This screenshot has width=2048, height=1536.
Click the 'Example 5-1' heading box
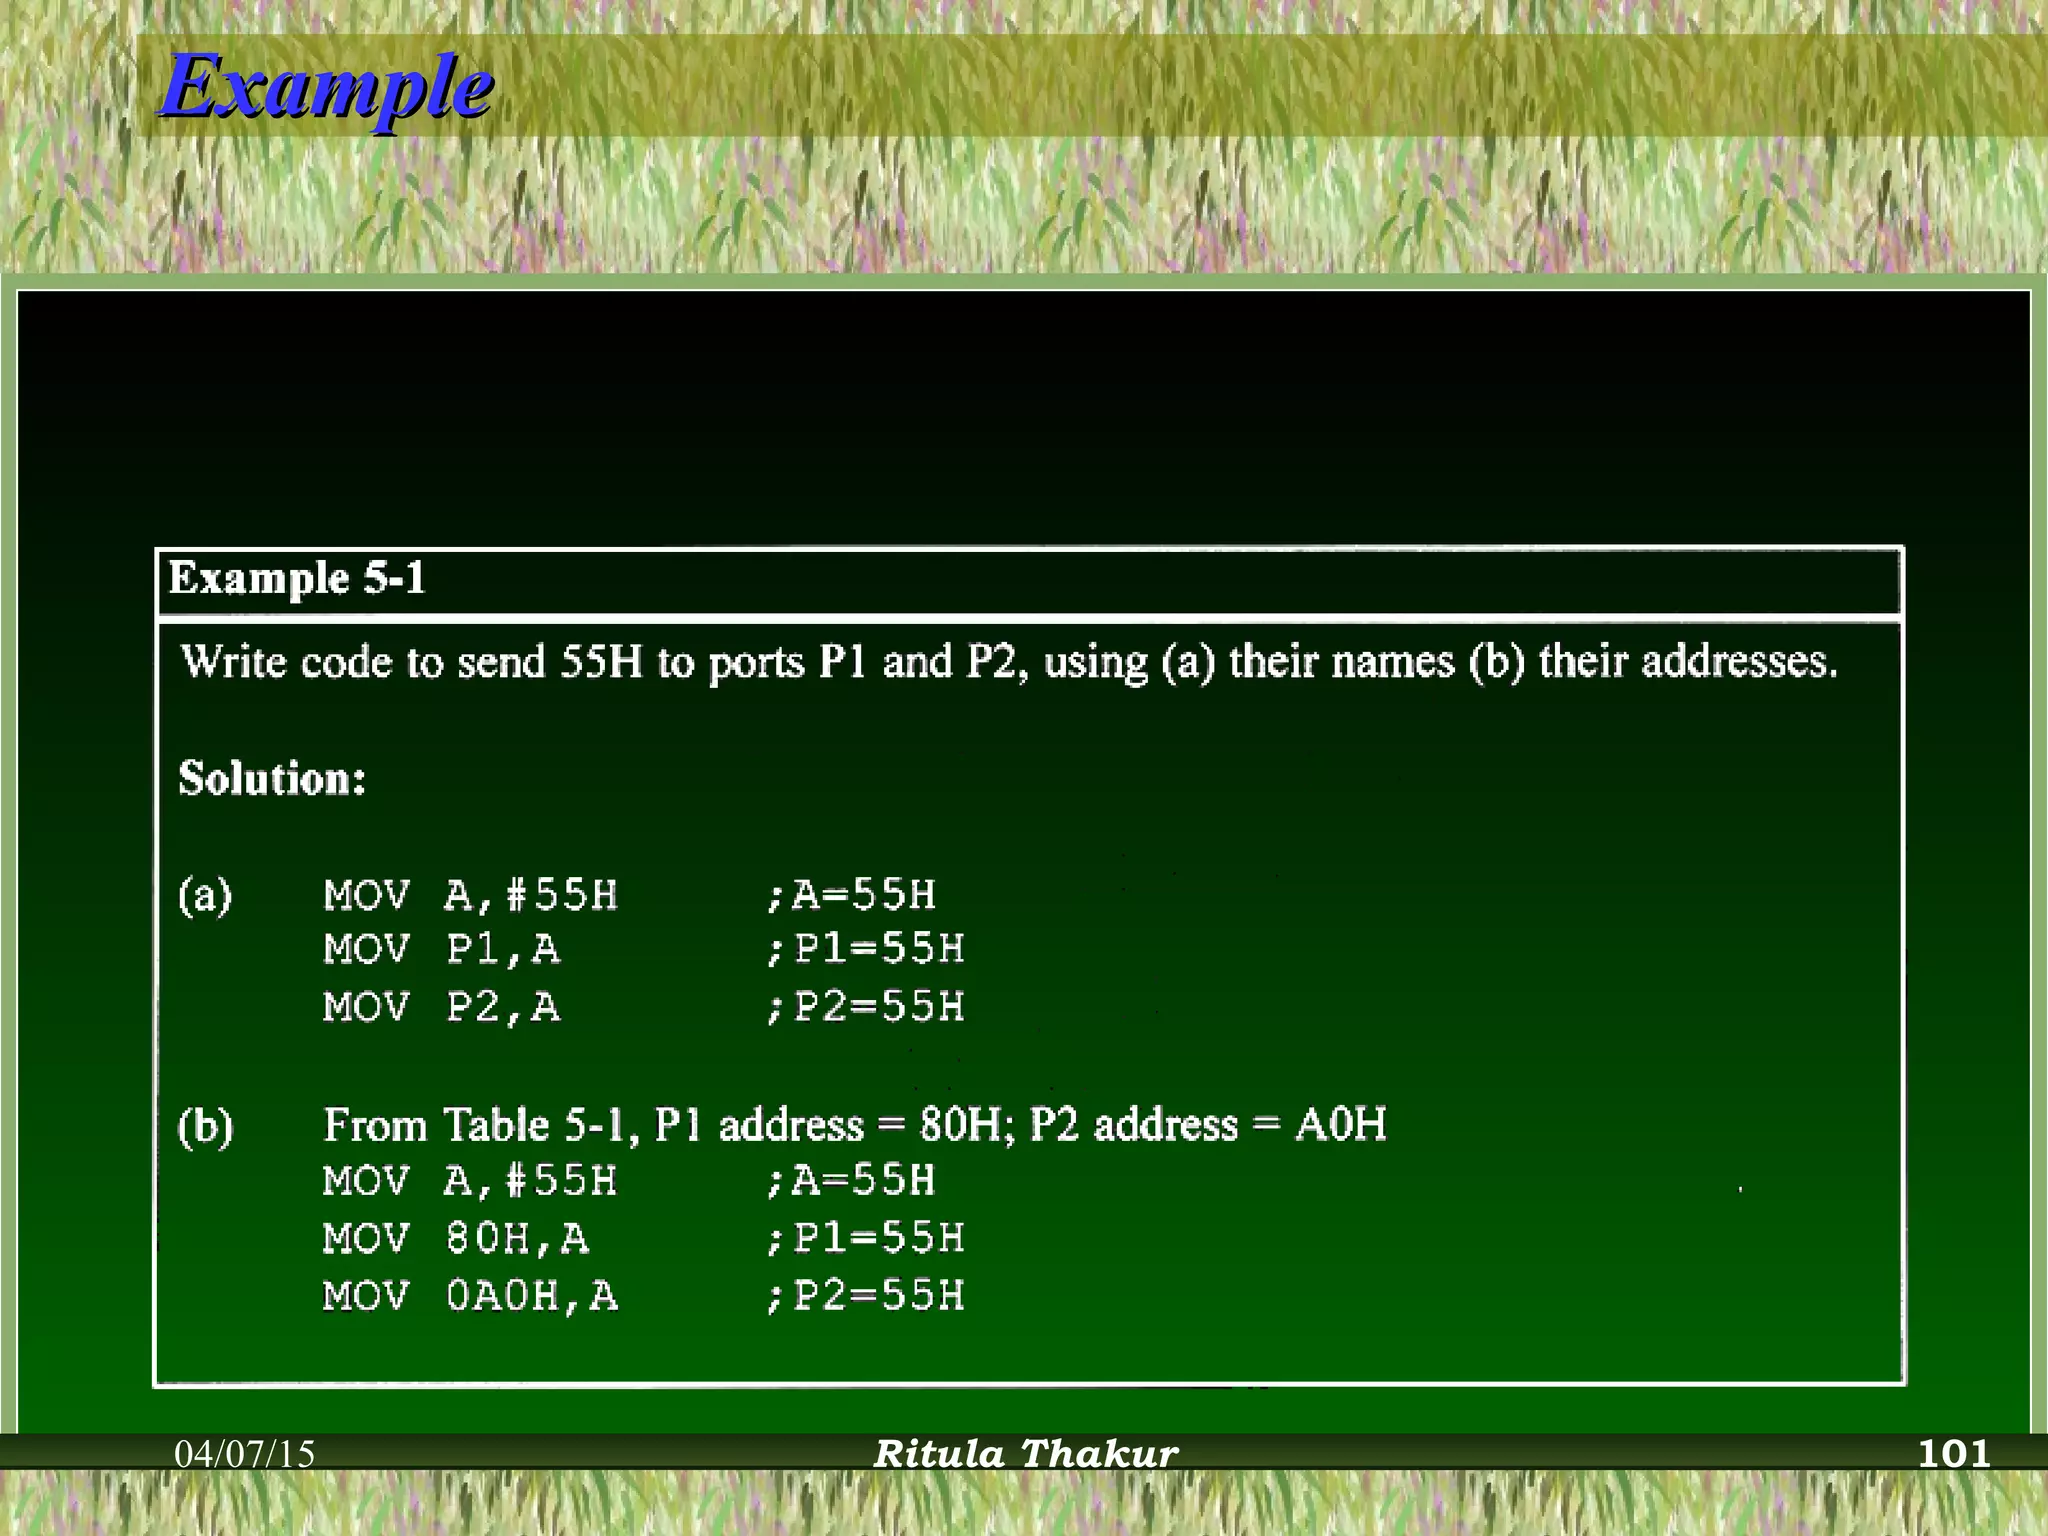pyautogui.click(x=298, y=579)
